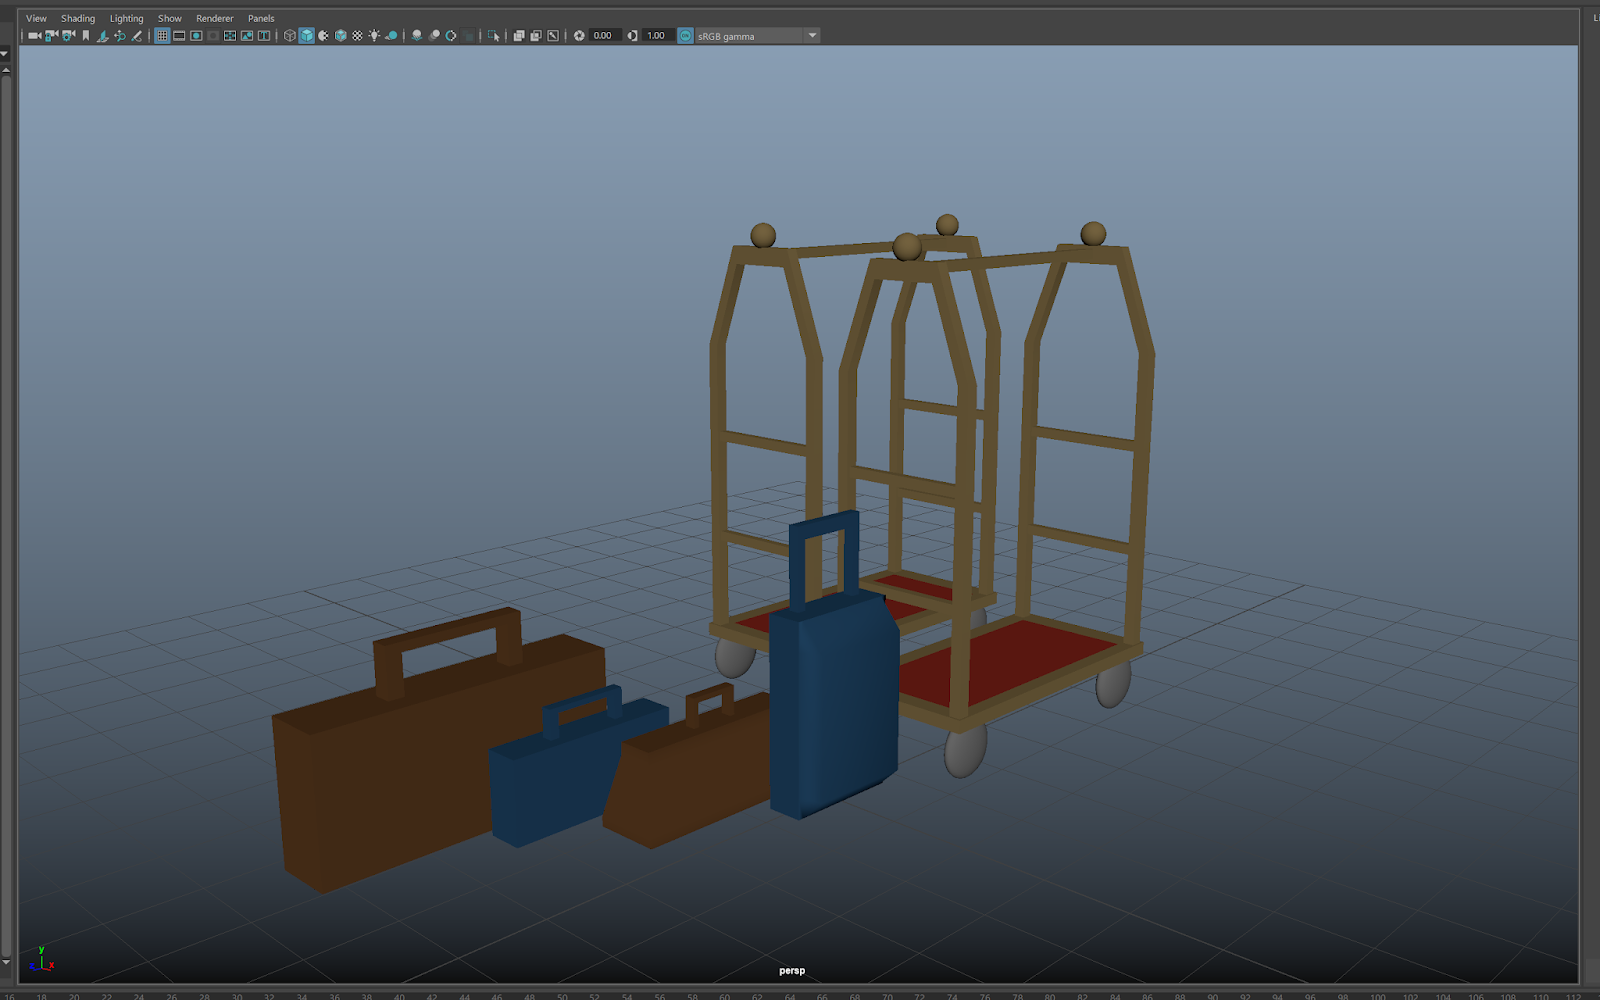
Task: Click the persp camera name label
Action: [x=792, y=970]
